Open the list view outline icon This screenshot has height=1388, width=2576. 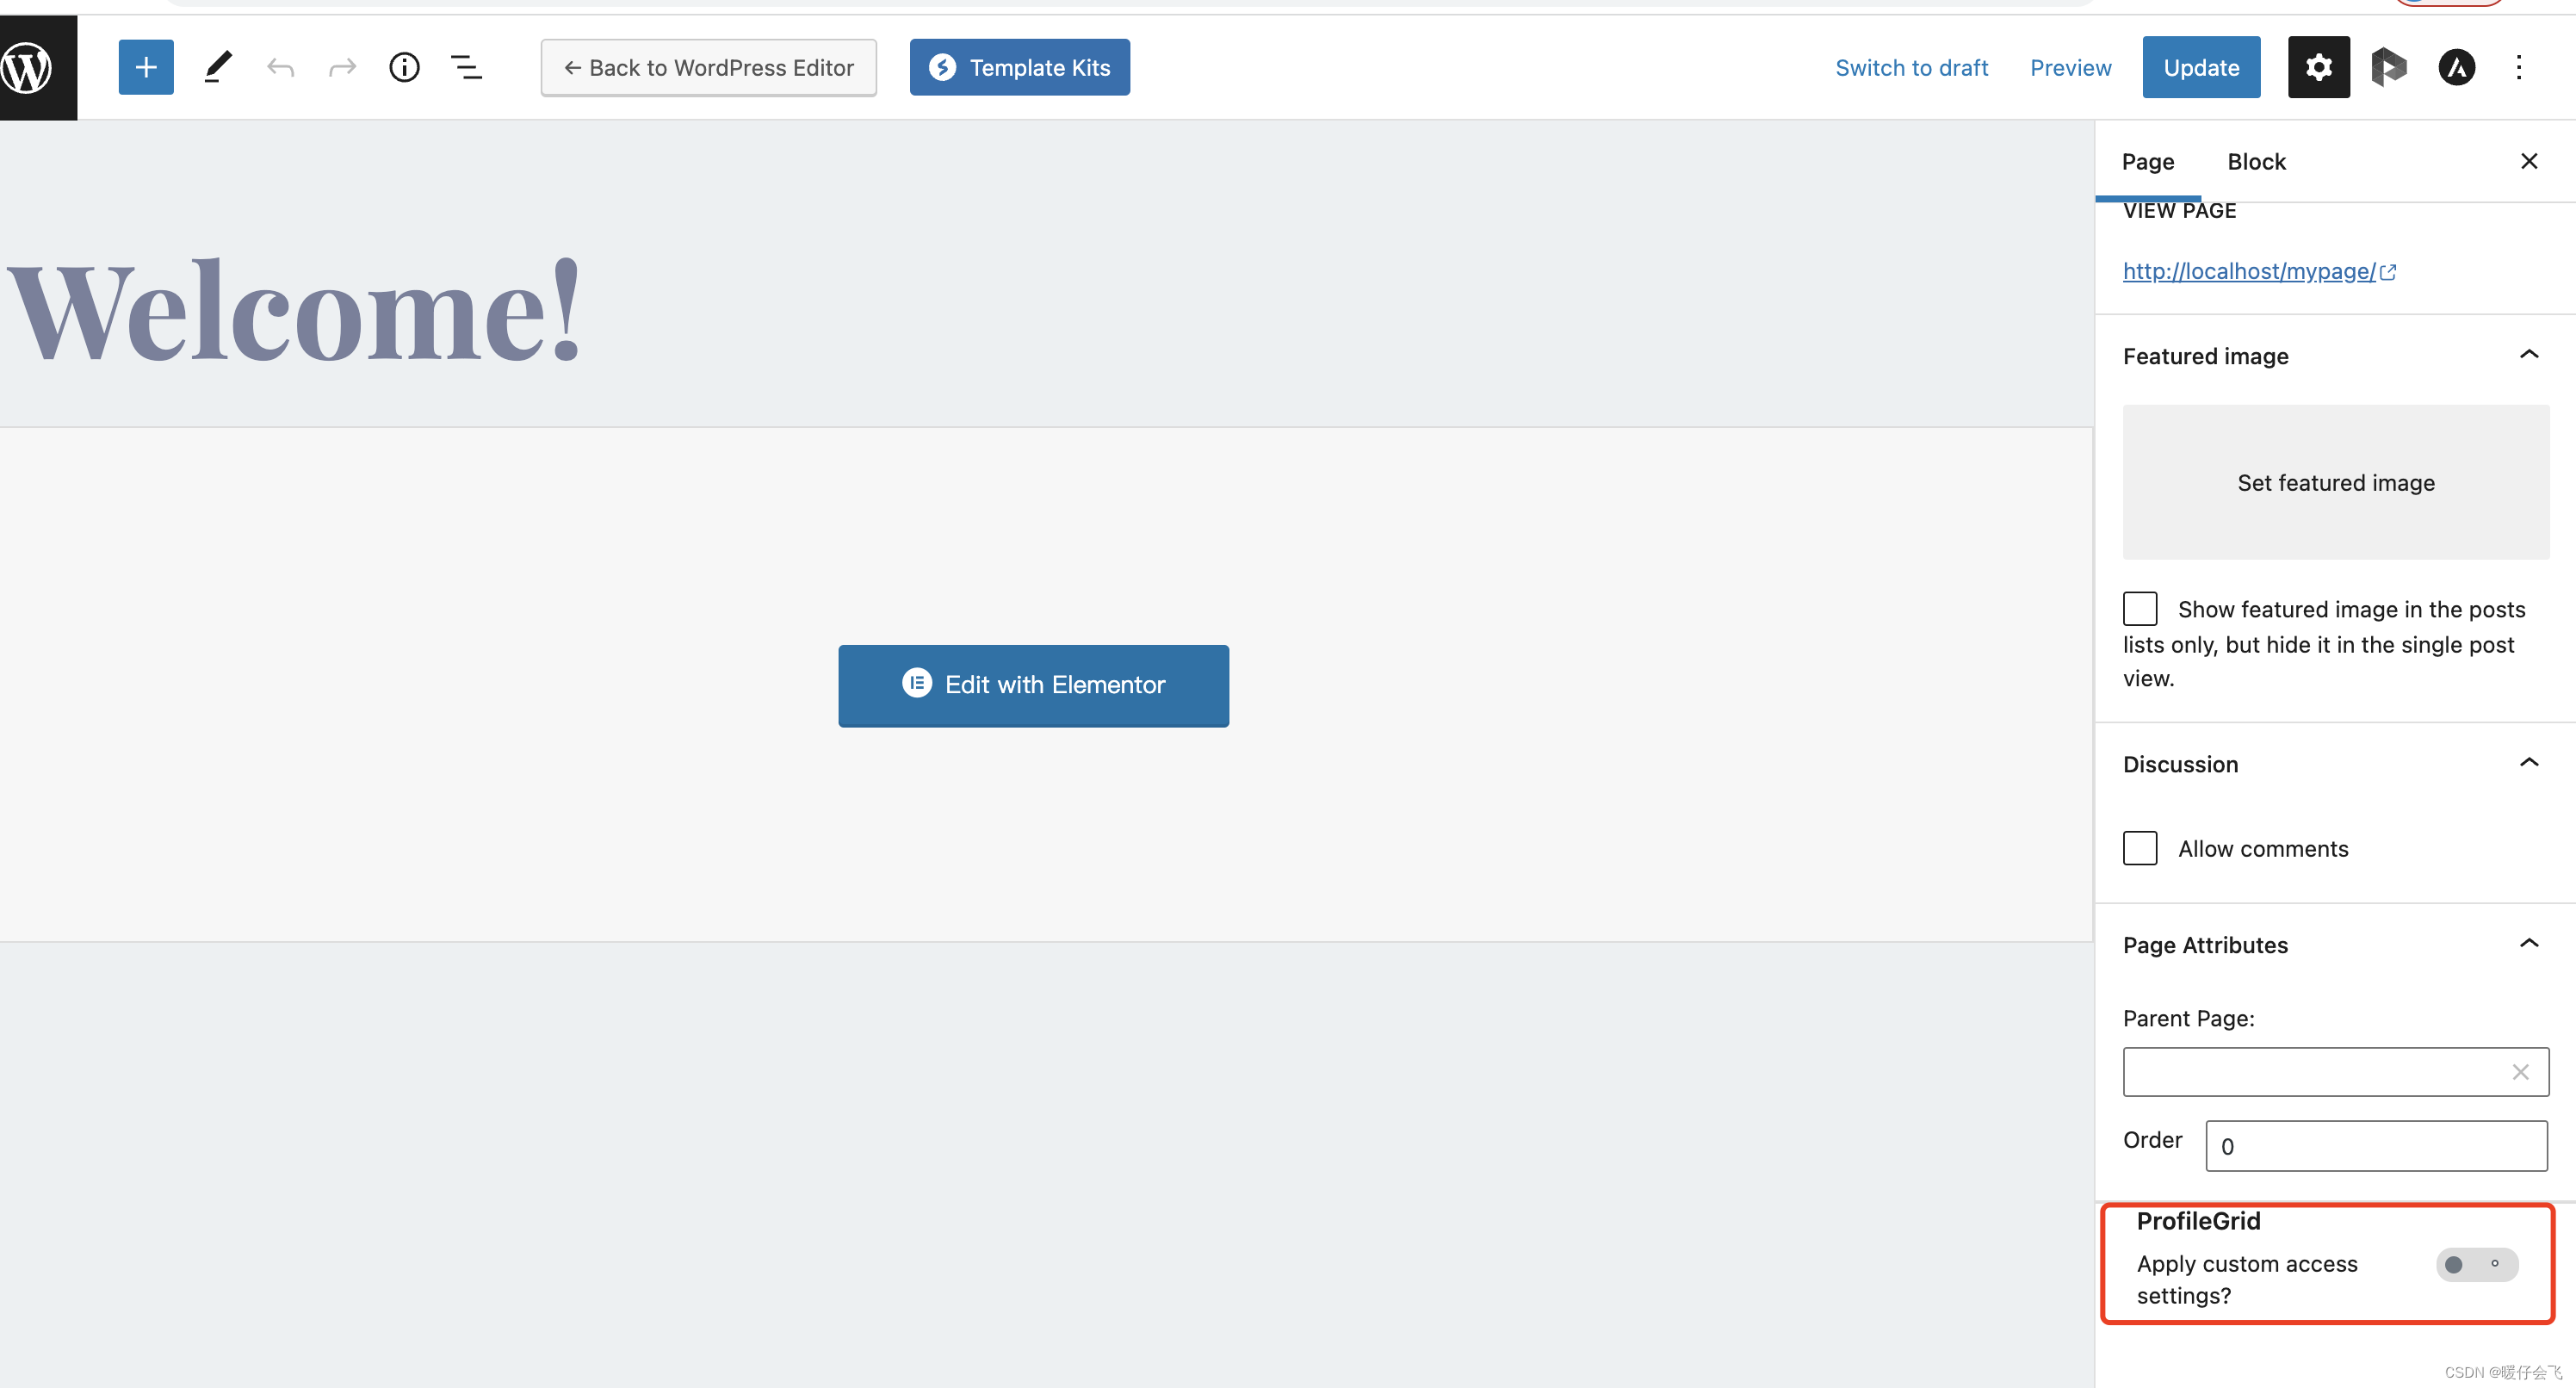pyautogui.click(x=466, y=68)
